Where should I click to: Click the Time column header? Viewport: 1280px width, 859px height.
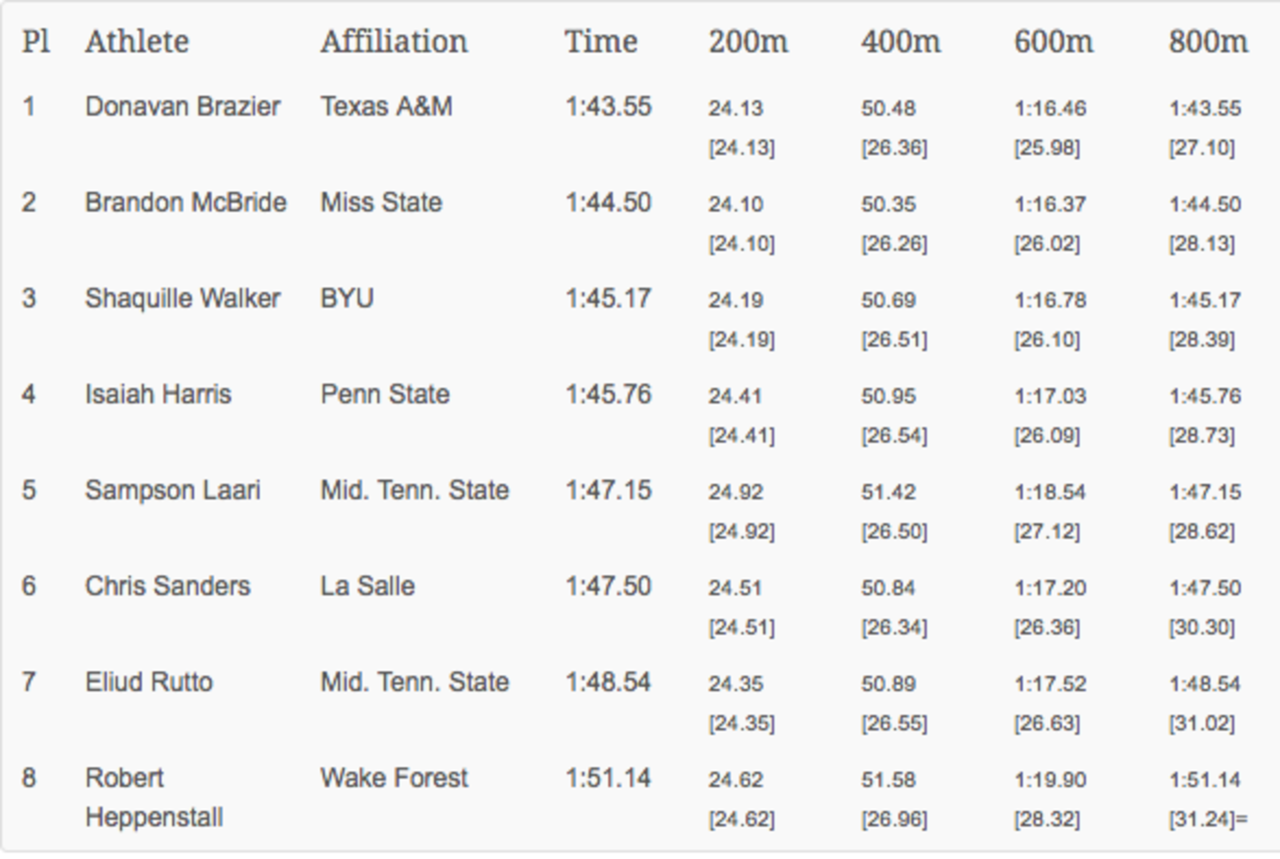click(601, 41)
